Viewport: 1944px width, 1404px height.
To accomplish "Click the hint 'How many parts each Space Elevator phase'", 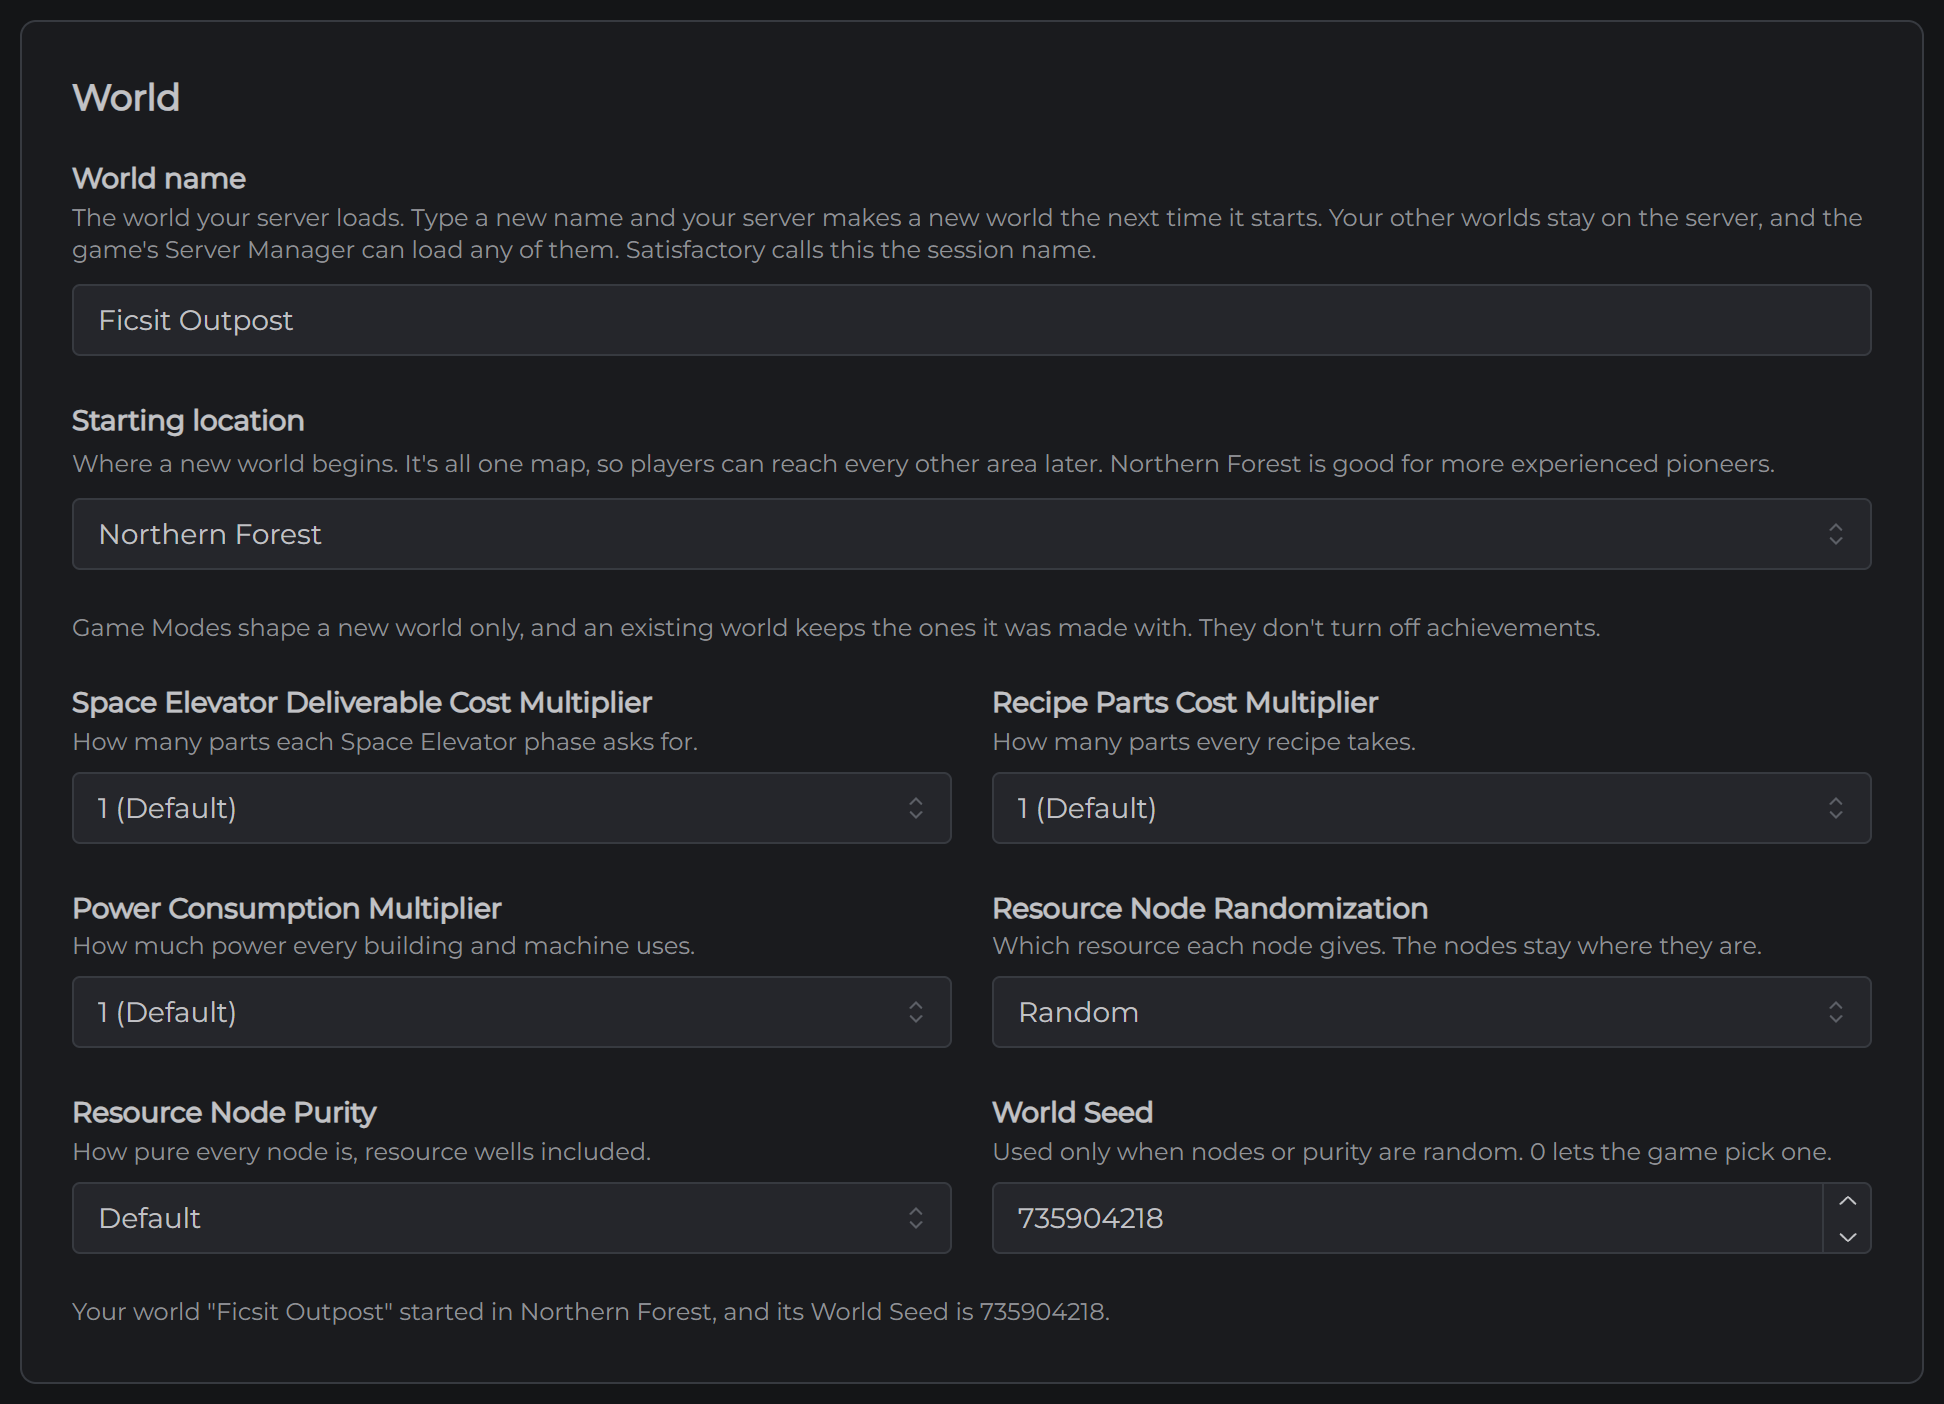I will [334, 741].
